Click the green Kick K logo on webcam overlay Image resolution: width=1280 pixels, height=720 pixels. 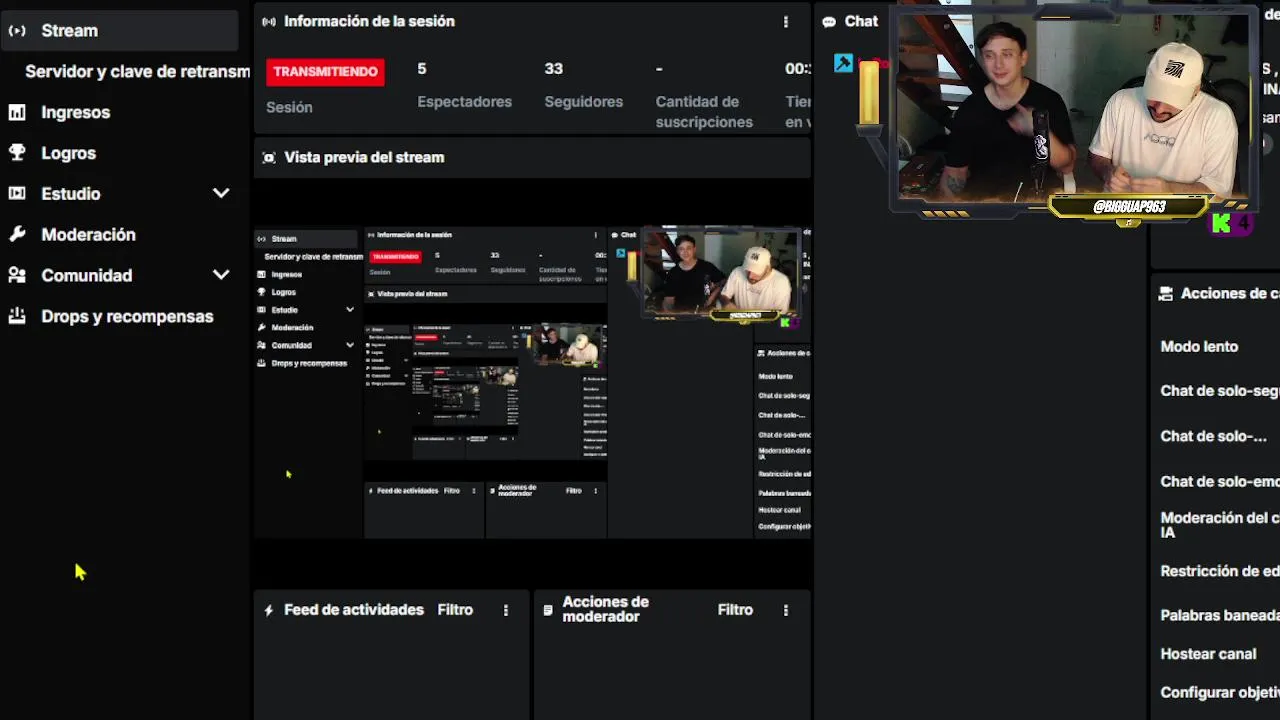1221,223
